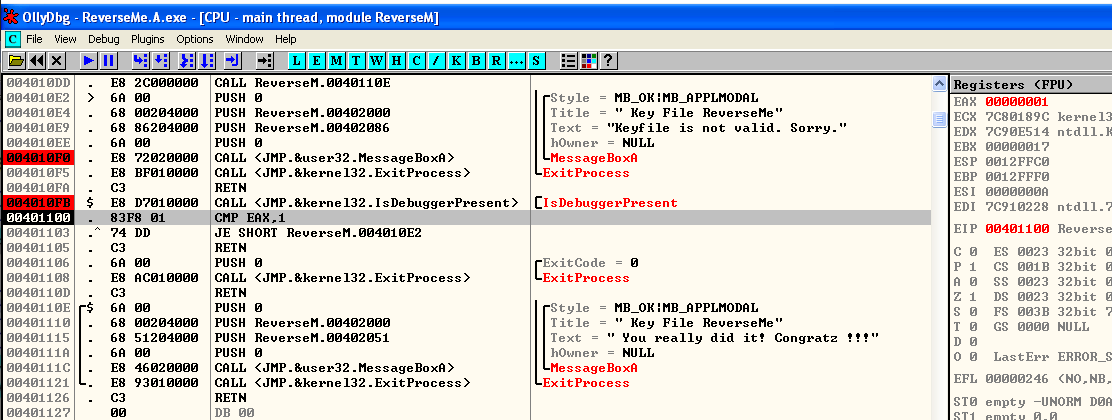Select the EAX value 00000001

point(1016,101)
